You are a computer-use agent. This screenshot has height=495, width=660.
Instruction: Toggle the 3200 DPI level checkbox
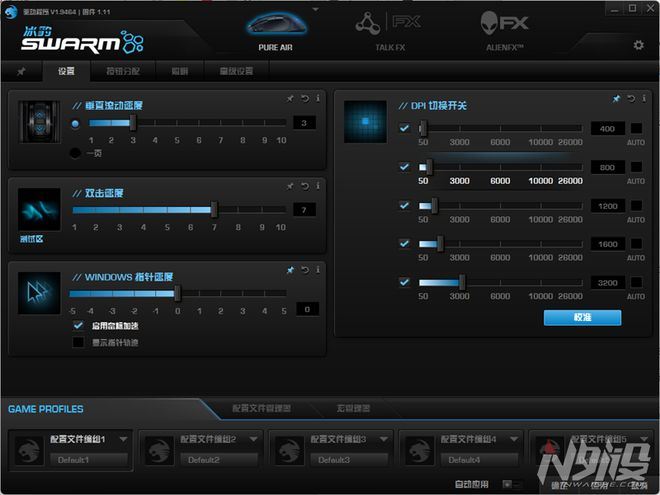pos(404,282)
